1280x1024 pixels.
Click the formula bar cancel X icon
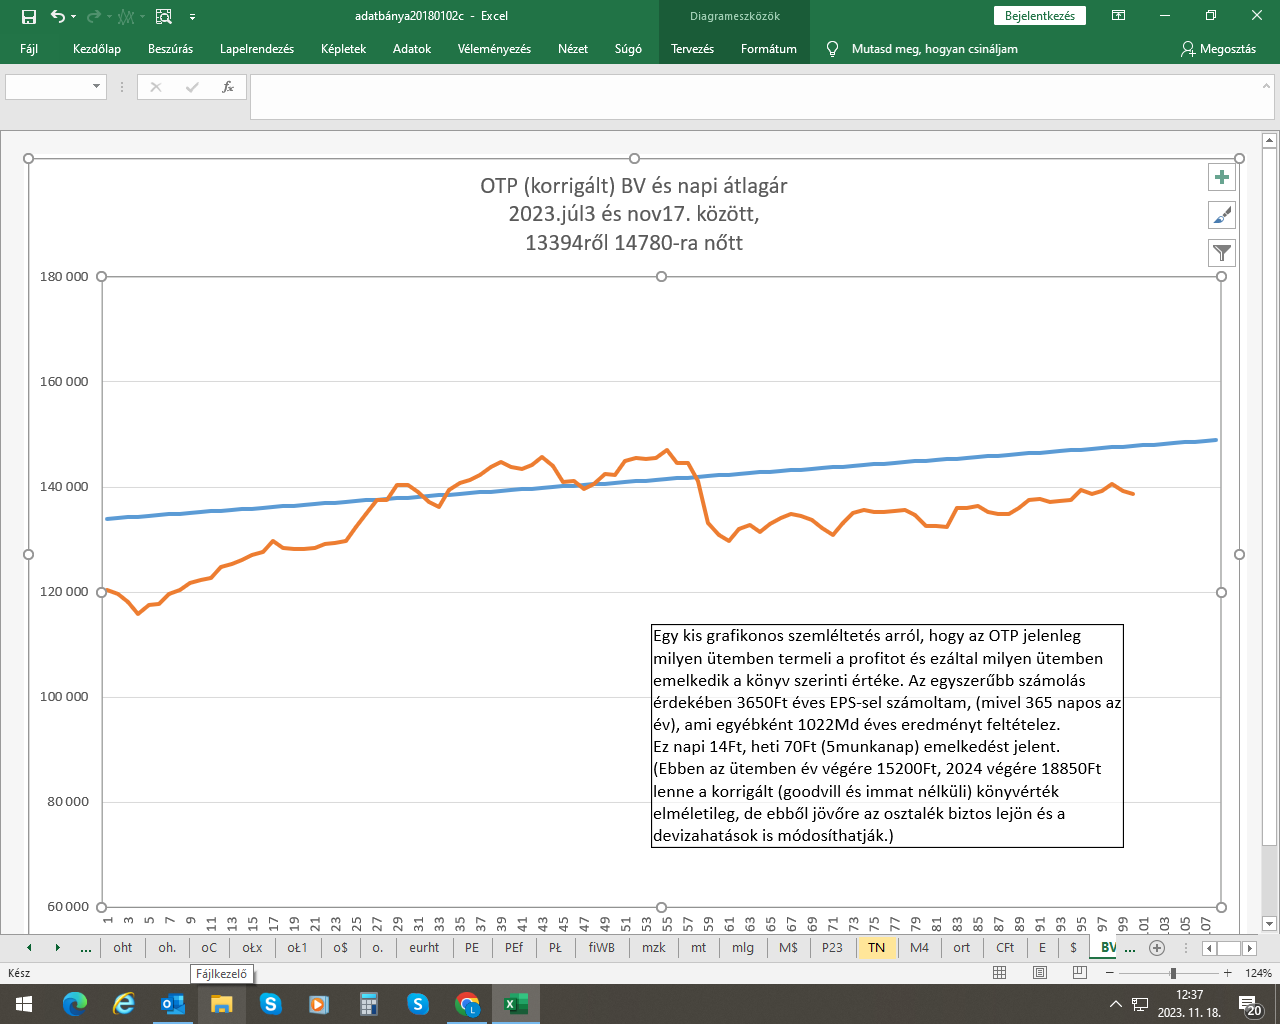click(x=156, y=87)
